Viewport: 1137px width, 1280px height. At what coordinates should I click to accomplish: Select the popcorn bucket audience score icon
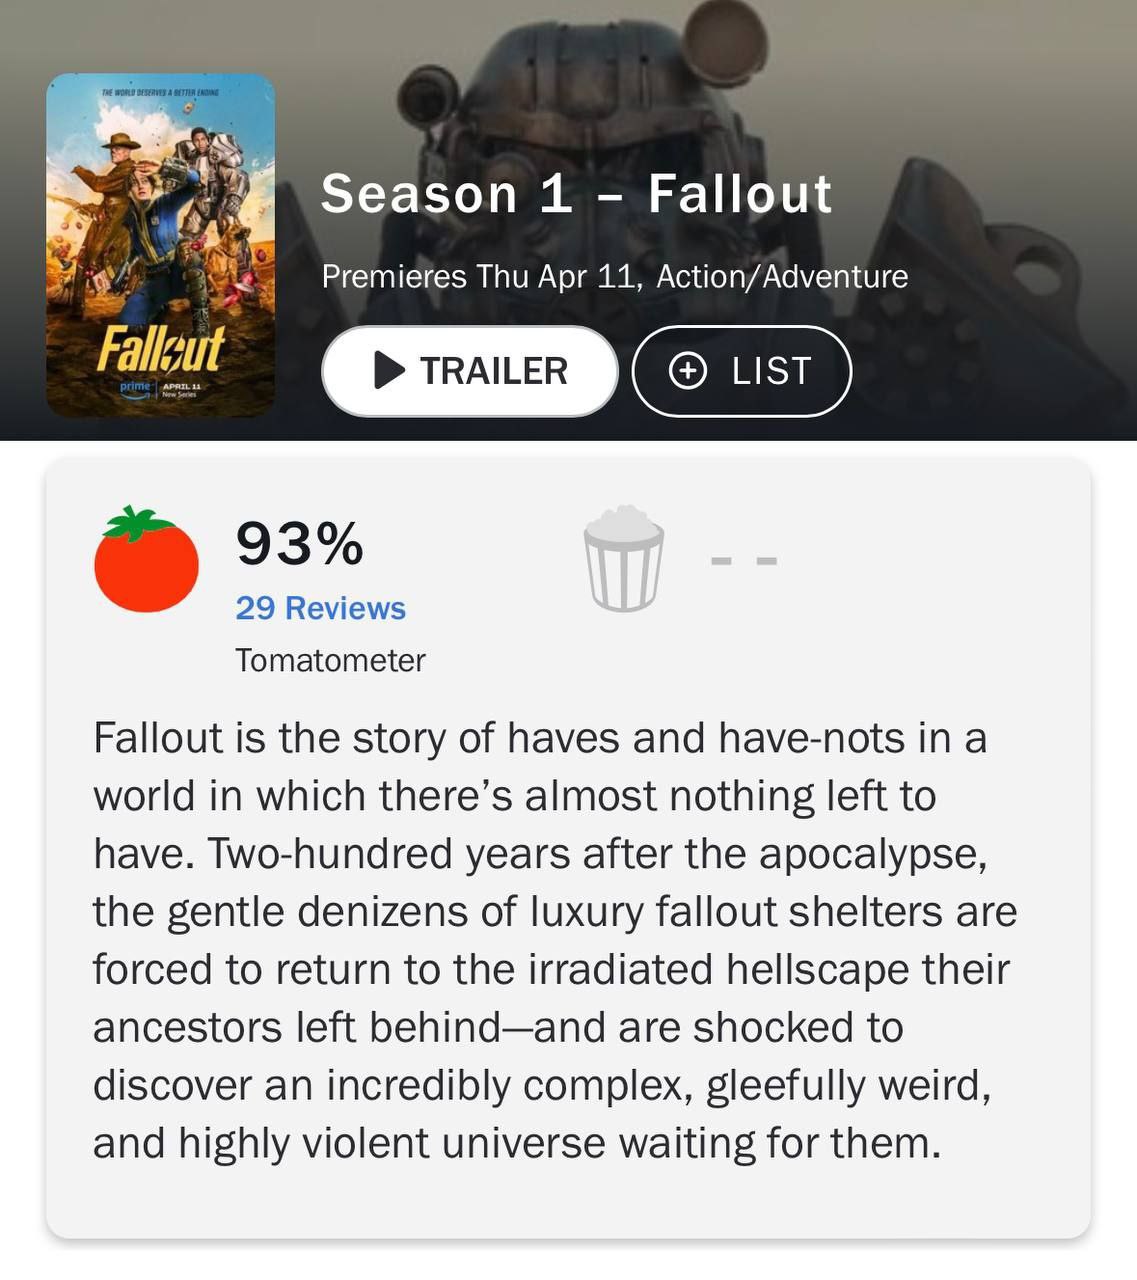pos(624,559)
